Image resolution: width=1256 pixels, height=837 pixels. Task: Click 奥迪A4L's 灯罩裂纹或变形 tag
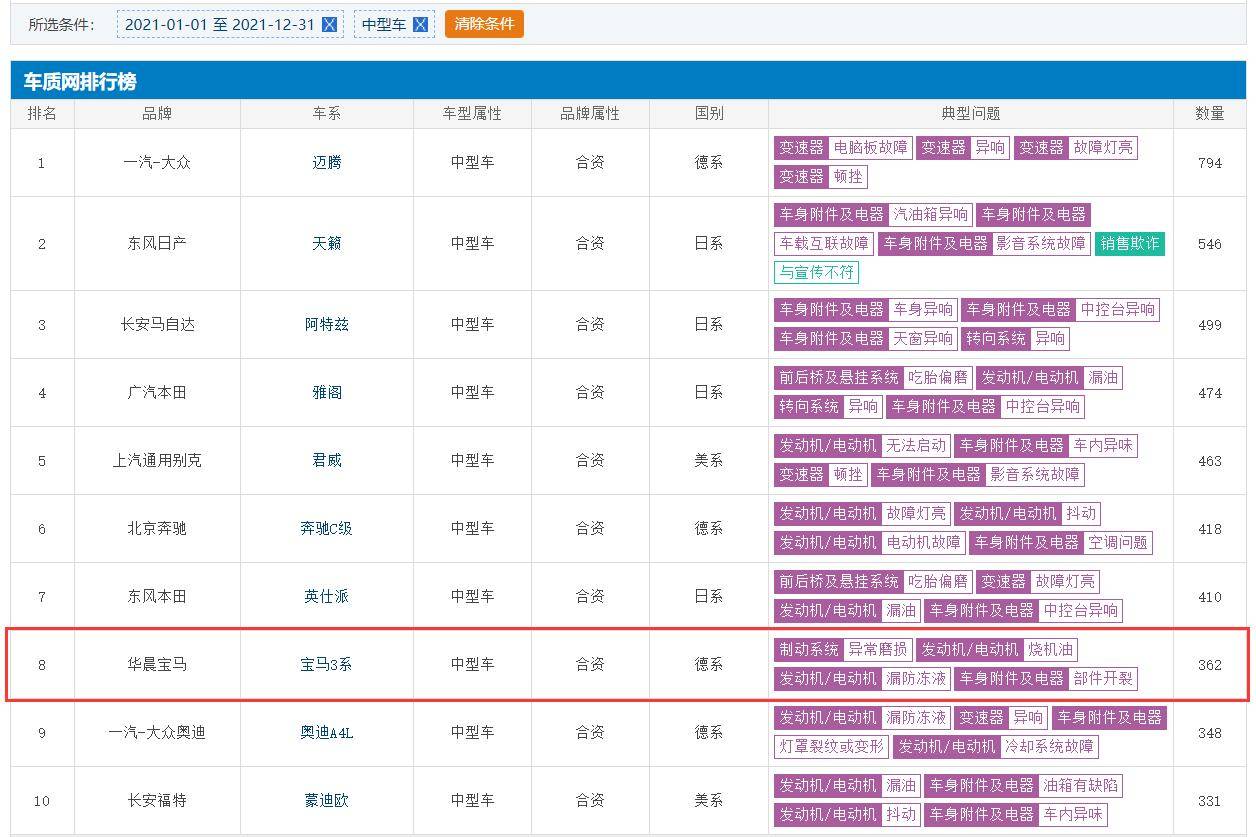tap(832, 747)
